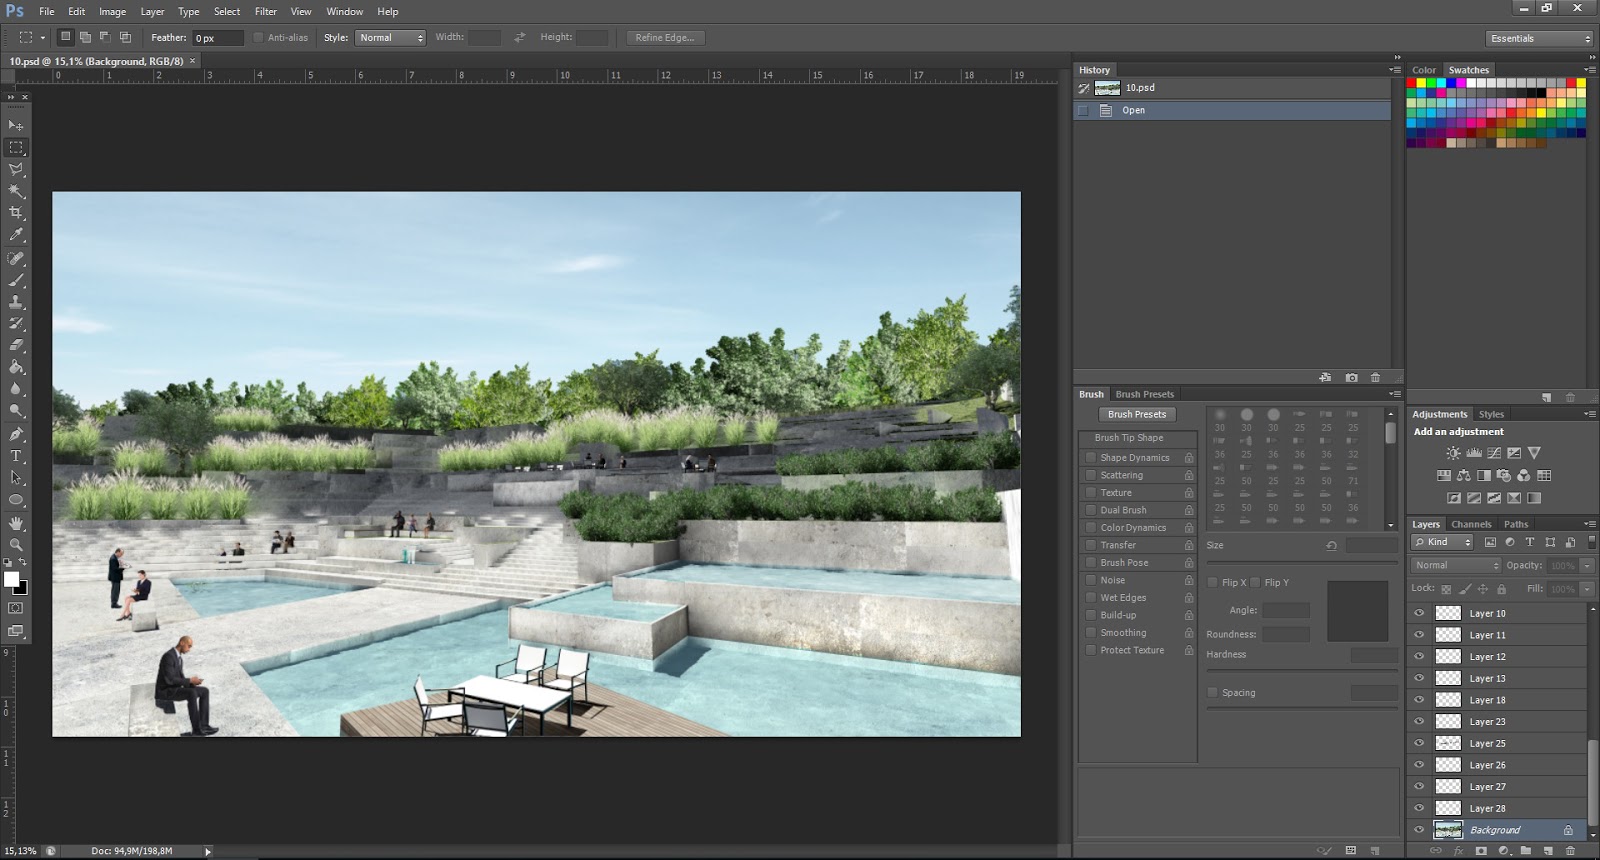Enable Shape Dynamics checkbox
This screenshot has width=1600, height=860.
coord(1091,458)
